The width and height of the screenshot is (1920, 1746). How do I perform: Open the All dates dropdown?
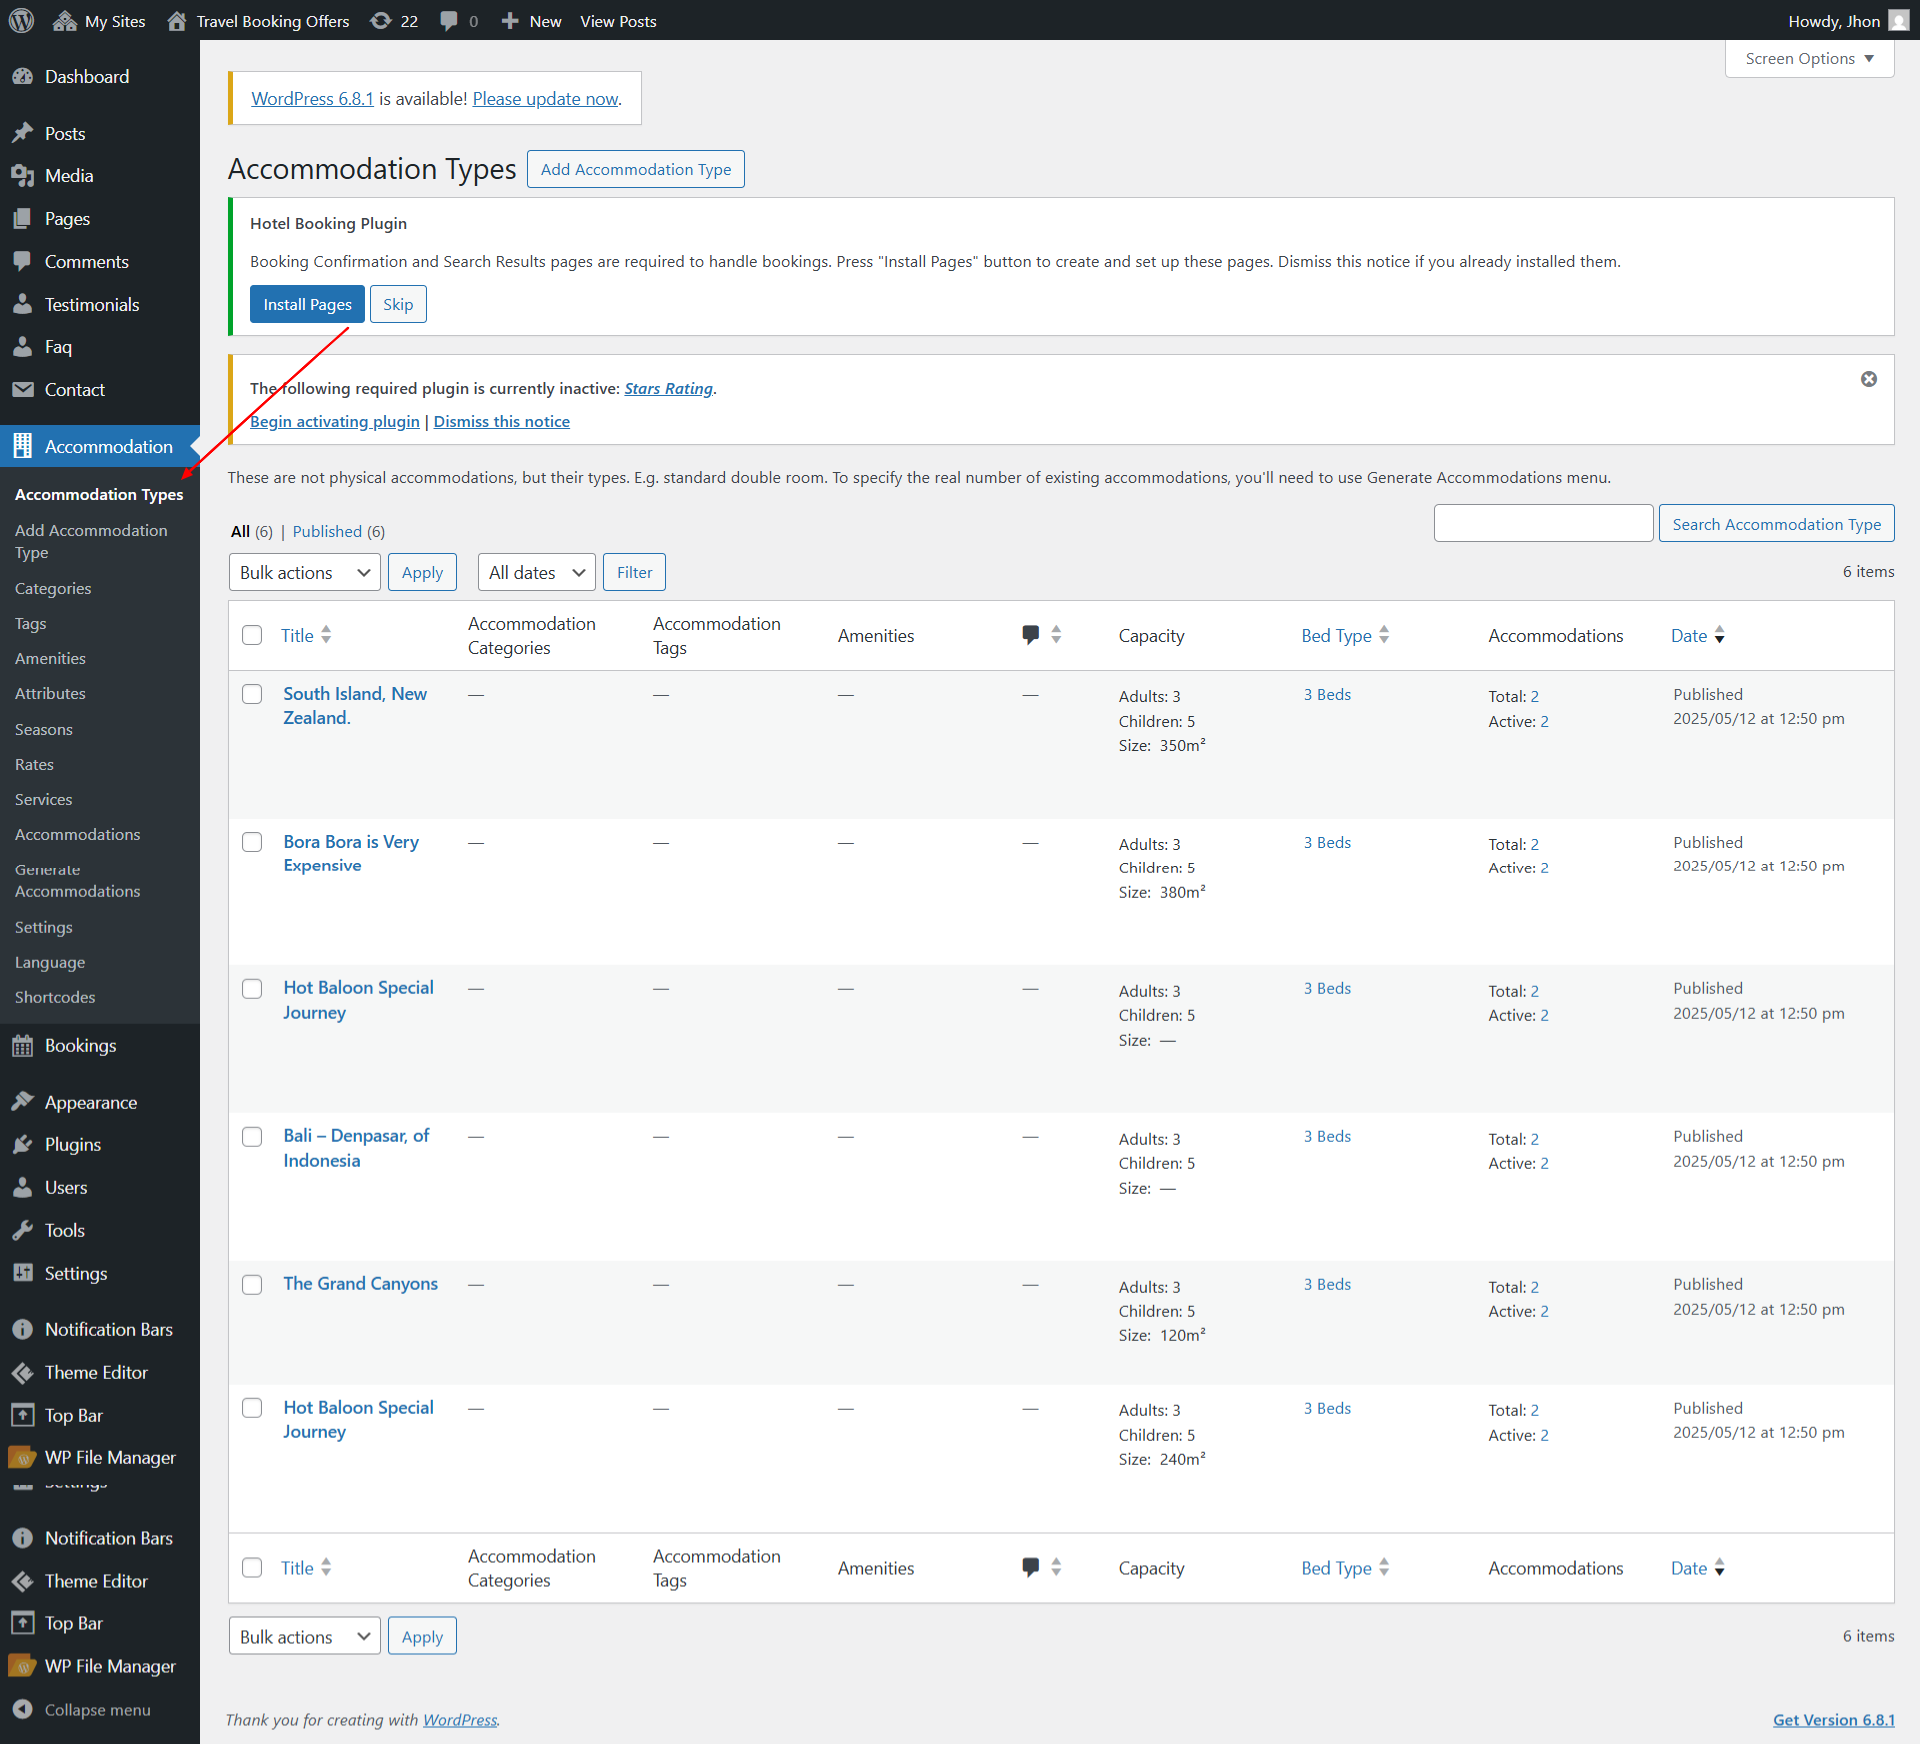tap(536, 573)
